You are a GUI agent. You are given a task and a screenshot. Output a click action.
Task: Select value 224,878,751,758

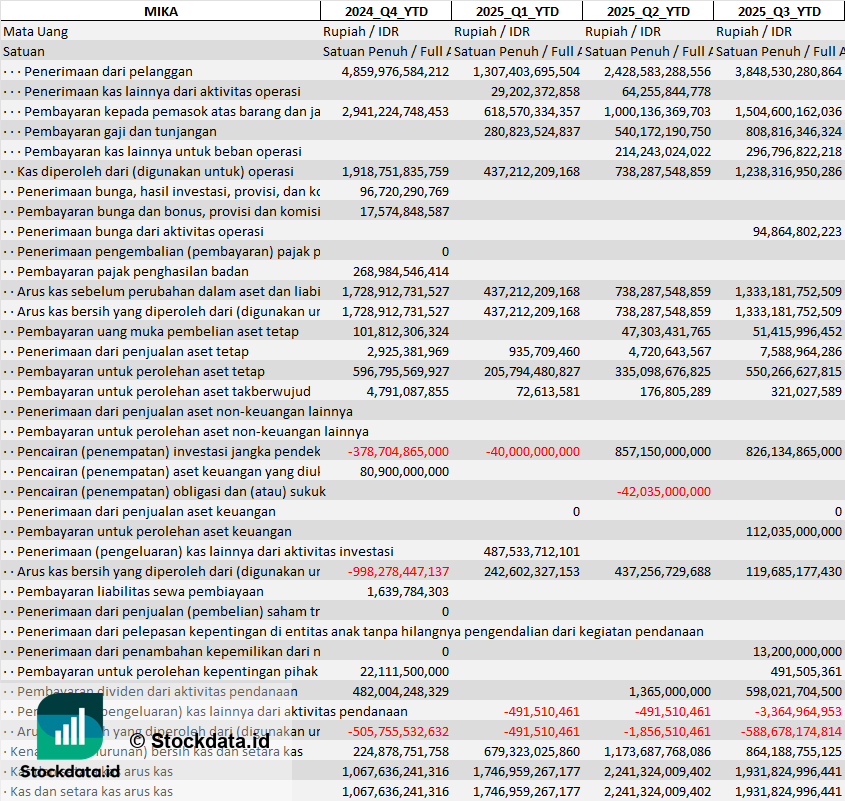click(401, 751)
